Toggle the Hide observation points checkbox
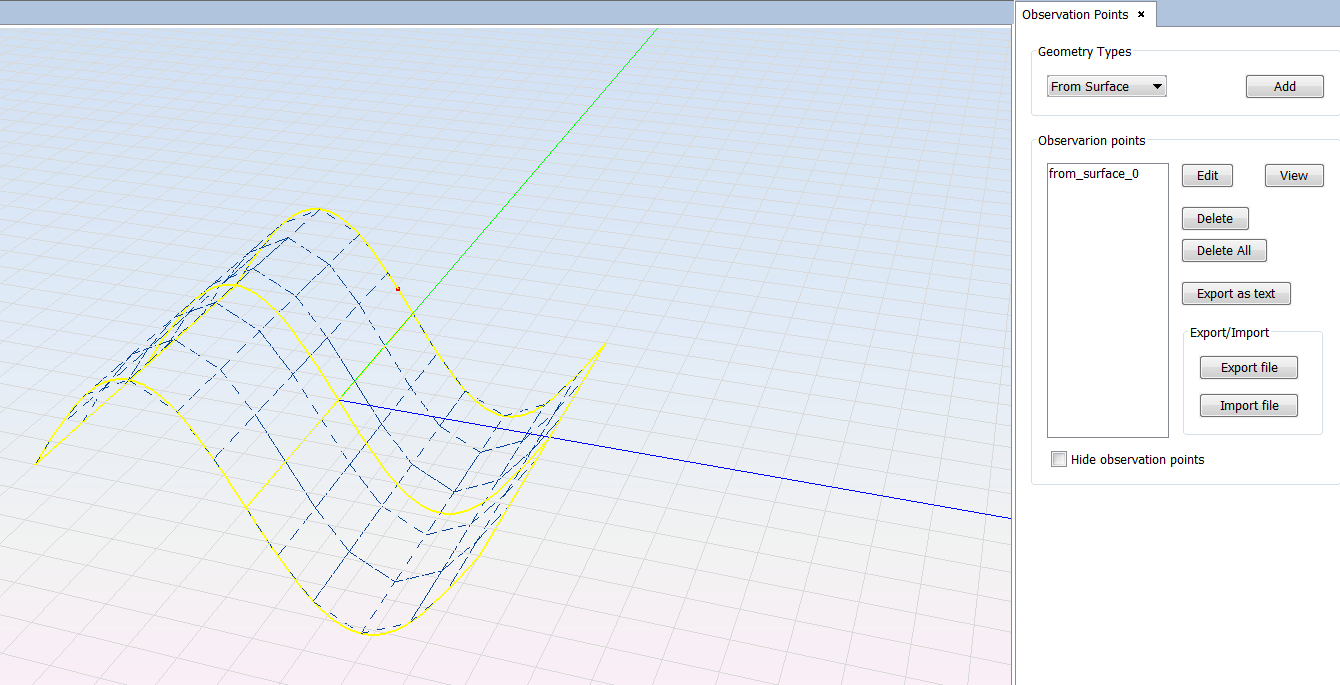Image resolution: width=1340 pixels, height=685 pixels. [1059, 460]
